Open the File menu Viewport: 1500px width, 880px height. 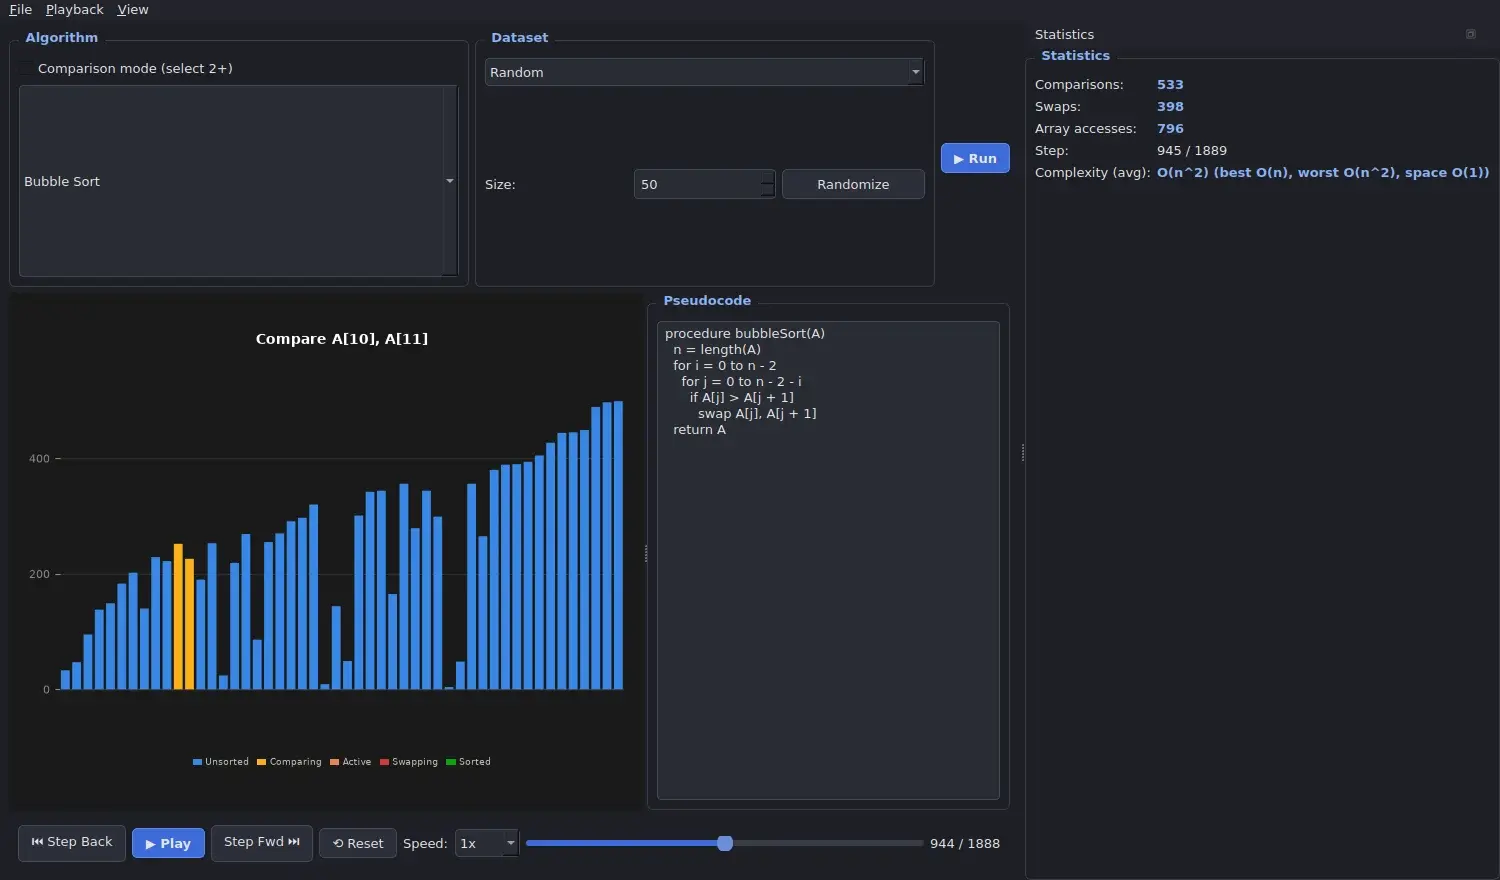[21, 9]
